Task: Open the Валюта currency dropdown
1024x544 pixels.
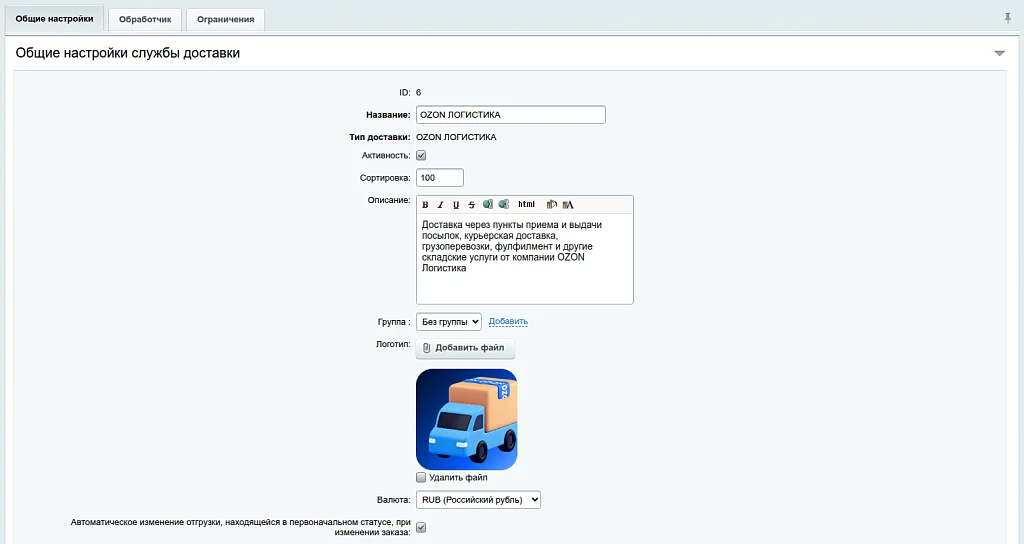Action: 478,500
